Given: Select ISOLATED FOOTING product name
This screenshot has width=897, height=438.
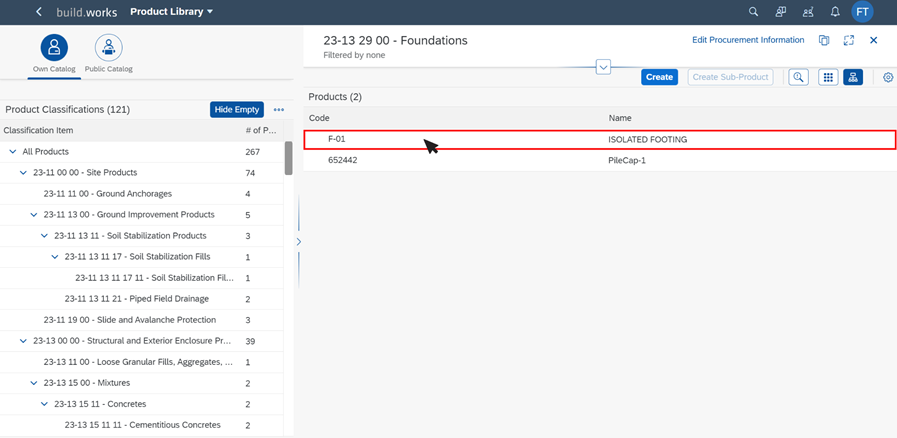Looking at the screenshot, I should click(x=648, y=139).
